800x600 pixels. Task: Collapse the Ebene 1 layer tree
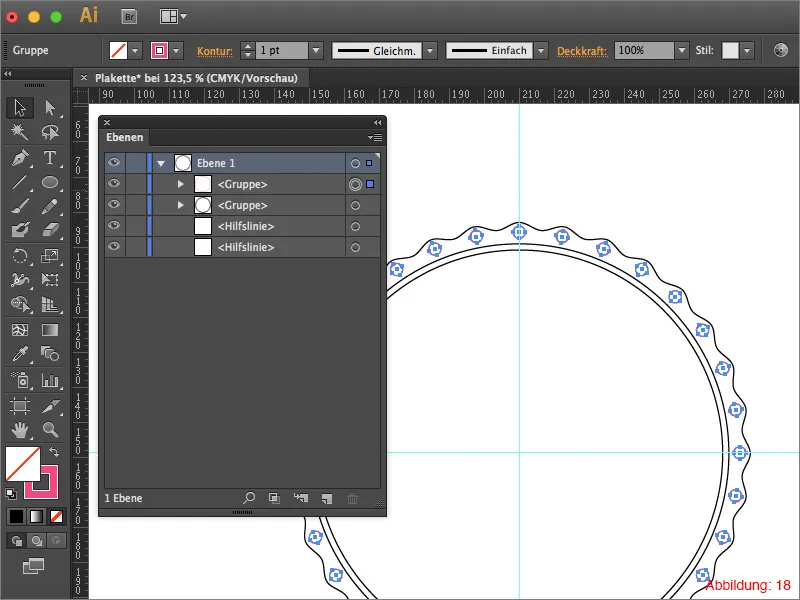point(161,163)
